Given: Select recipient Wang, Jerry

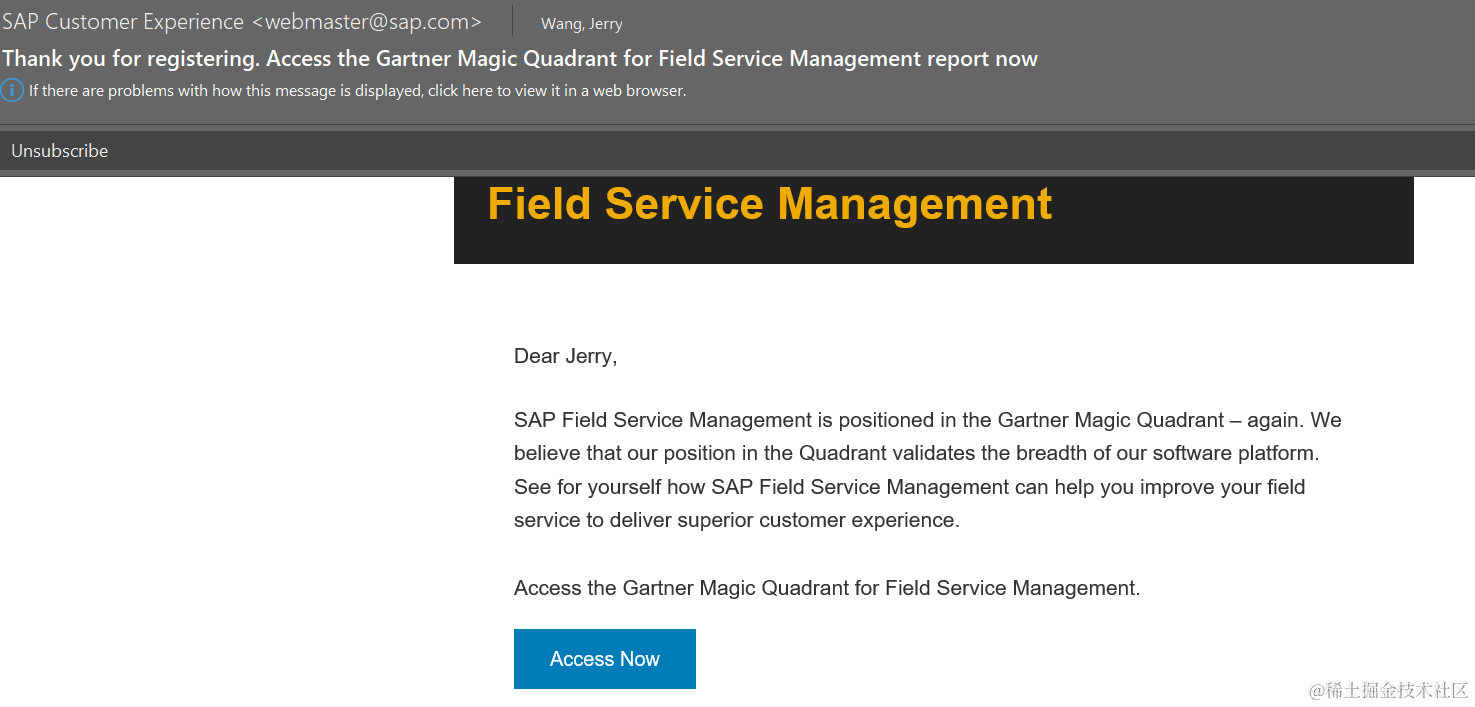Looking at the screenshot, I should coord(581,24).
